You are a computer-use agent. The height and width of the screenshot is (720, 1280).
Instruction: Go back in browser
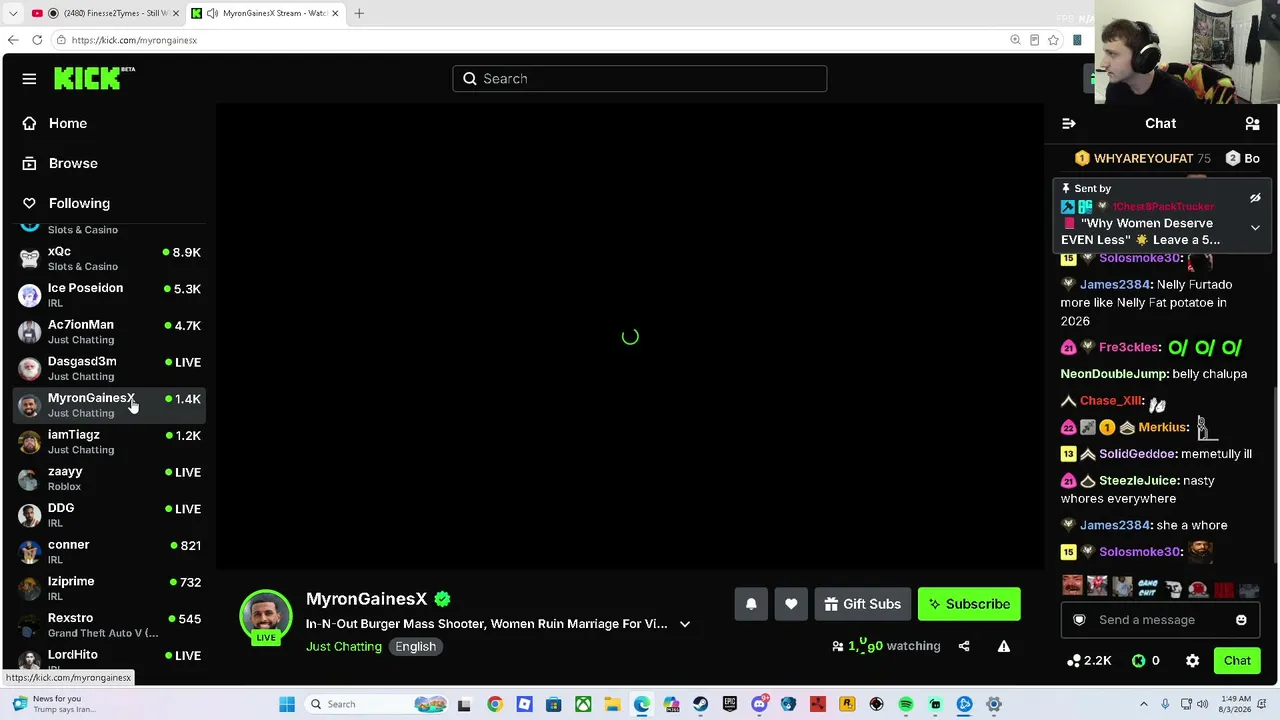click(x=13, y=40)
